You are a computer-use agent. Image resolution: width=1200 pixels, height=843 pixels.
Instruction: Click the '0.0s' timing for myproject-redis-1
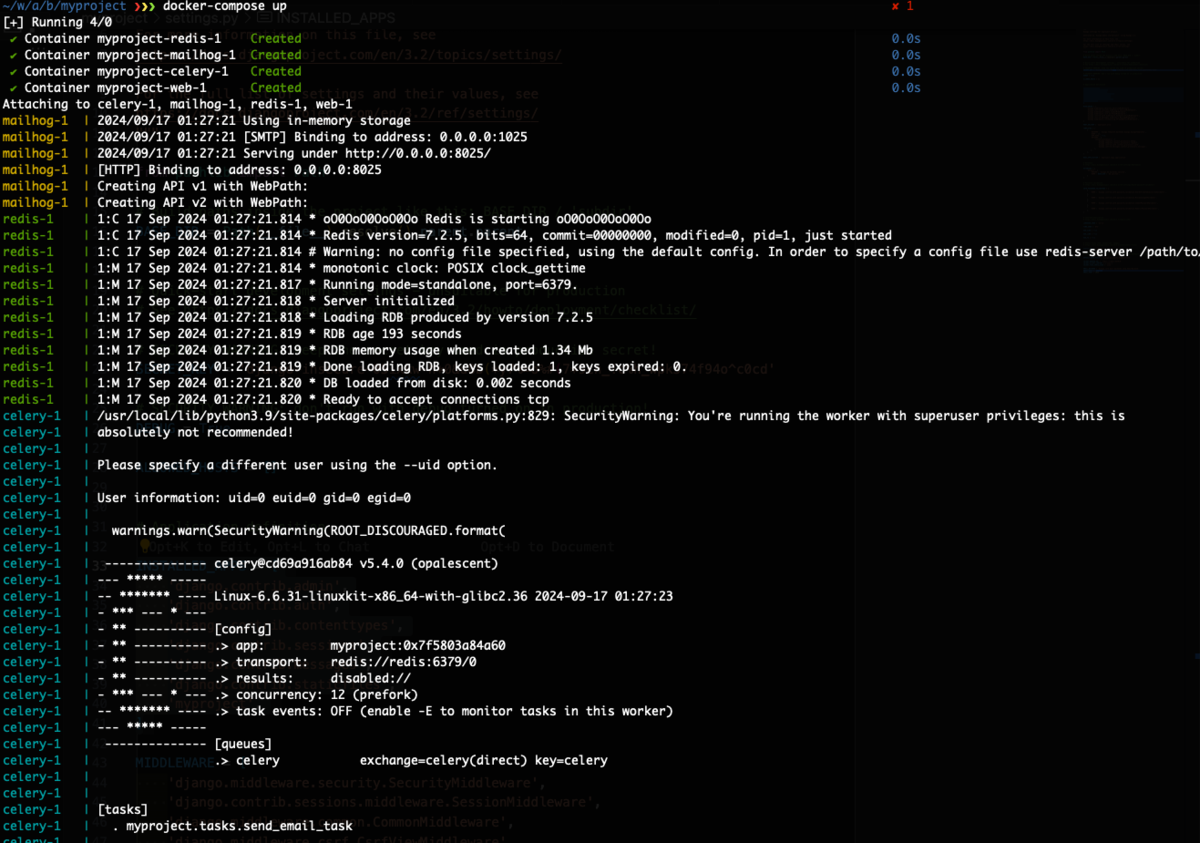click(x=906, y=39)
